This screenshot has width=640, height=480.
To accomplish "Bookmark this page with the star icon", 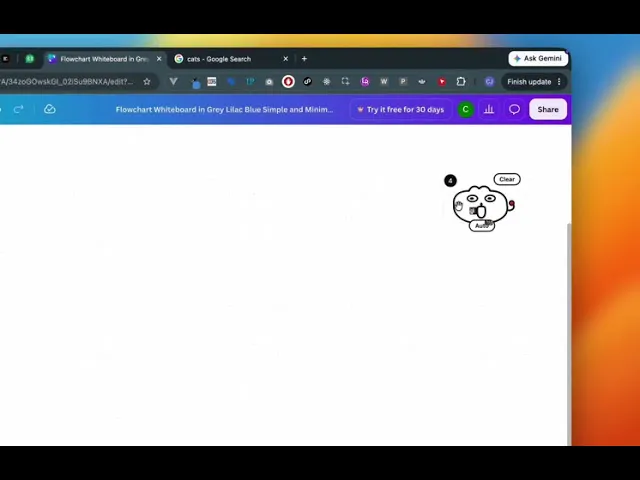I will pos(147,82).
